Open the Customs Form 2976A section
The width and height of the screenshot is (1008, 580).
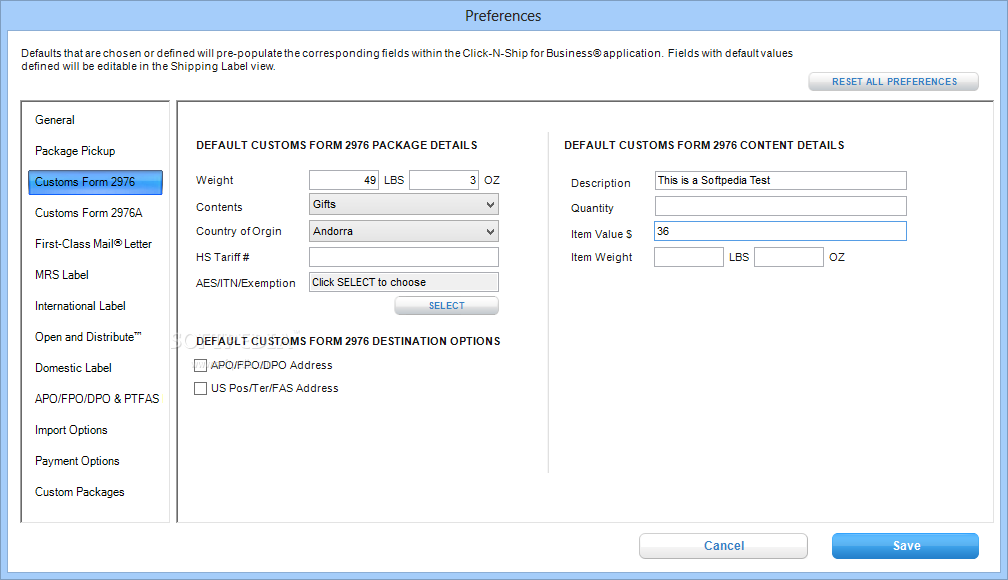click(89, 213)
